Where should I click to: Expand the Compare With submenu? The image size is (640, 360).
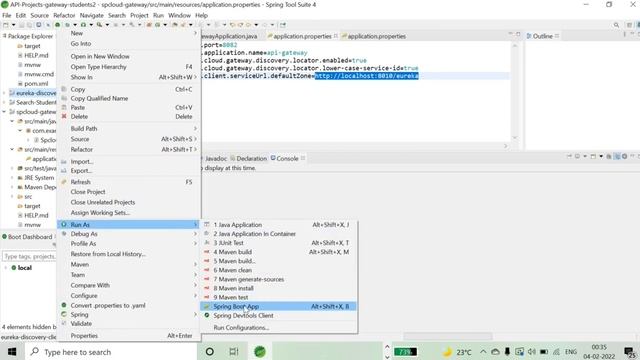[x=129, y=285]
